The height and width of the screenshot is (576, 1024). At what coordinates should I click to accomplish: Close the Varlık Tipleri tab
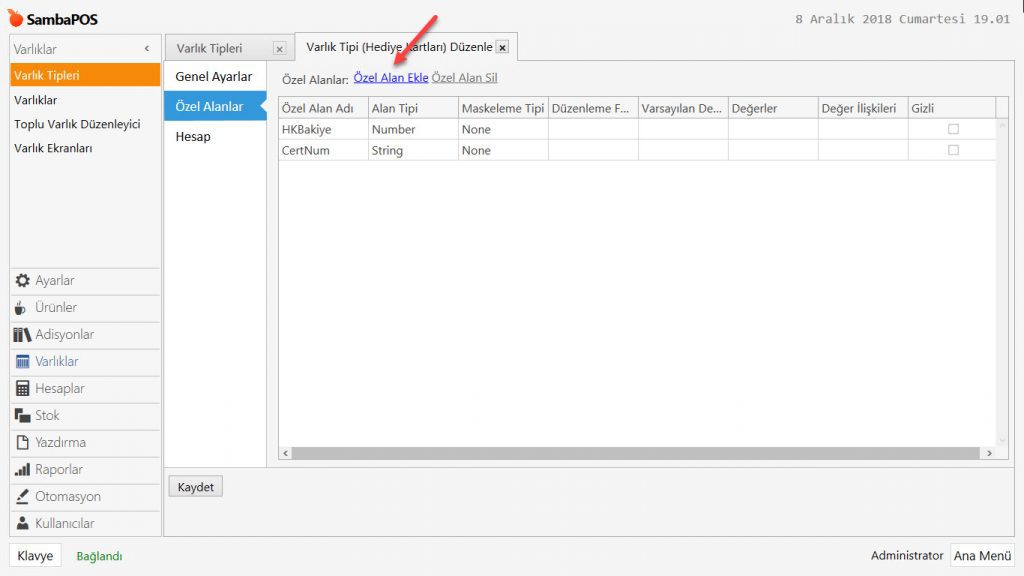[279, 48]
